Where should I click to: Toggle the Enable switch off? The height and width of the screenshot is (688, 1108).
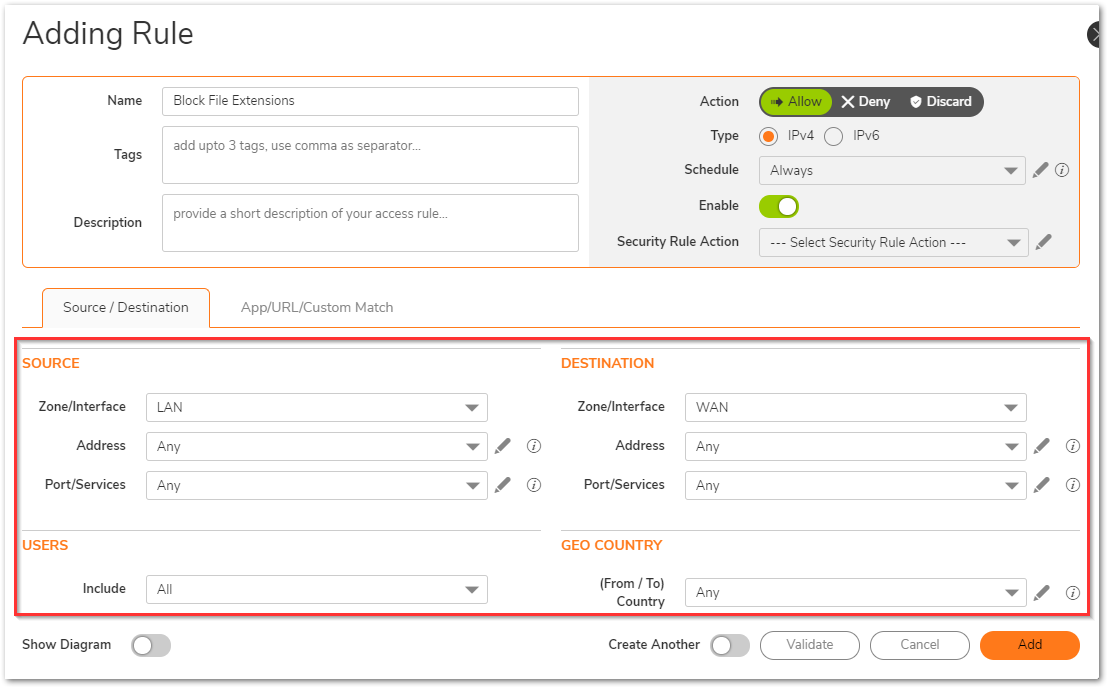click(779, 206)
